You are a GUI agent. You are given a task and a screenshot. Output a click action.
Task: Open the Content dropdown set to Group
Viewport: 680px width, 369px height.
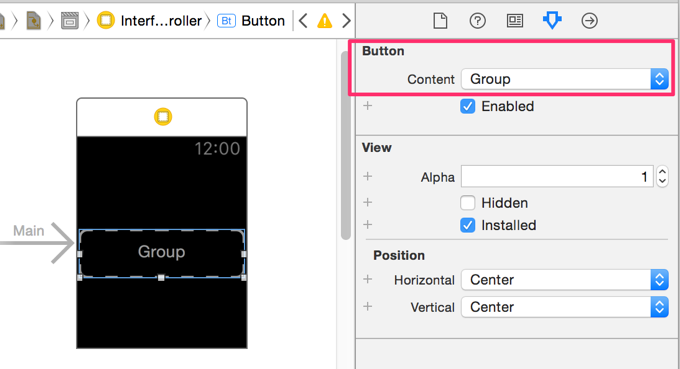point(565,79)
